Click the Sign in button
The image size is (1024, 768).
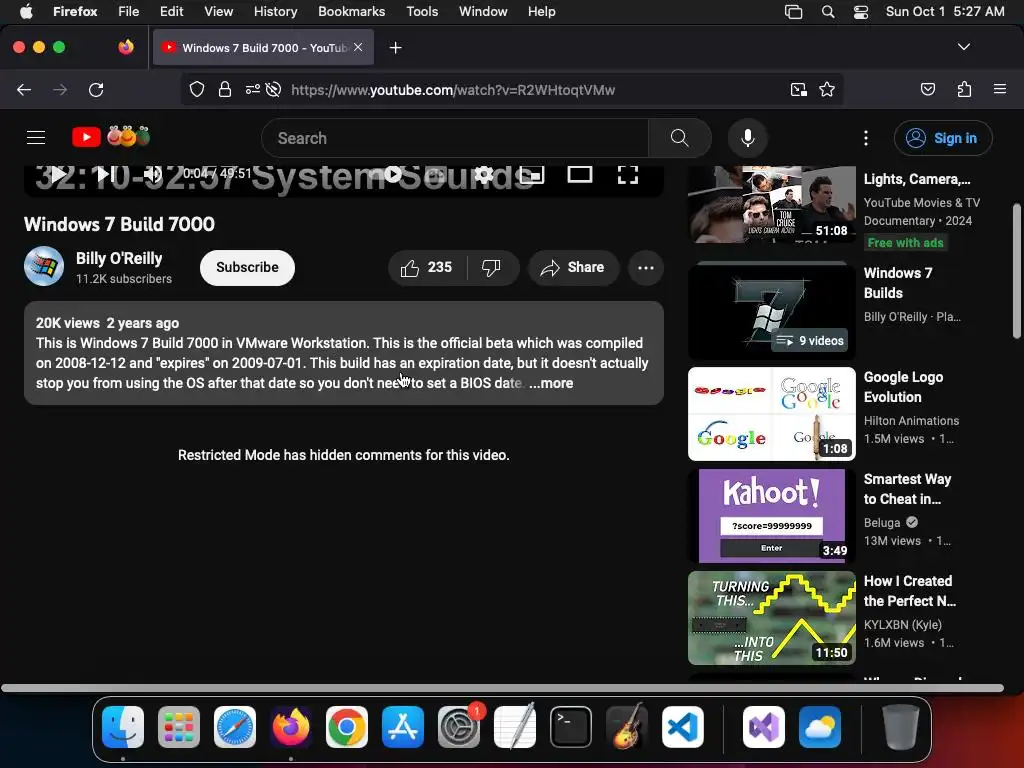[943, 138]
